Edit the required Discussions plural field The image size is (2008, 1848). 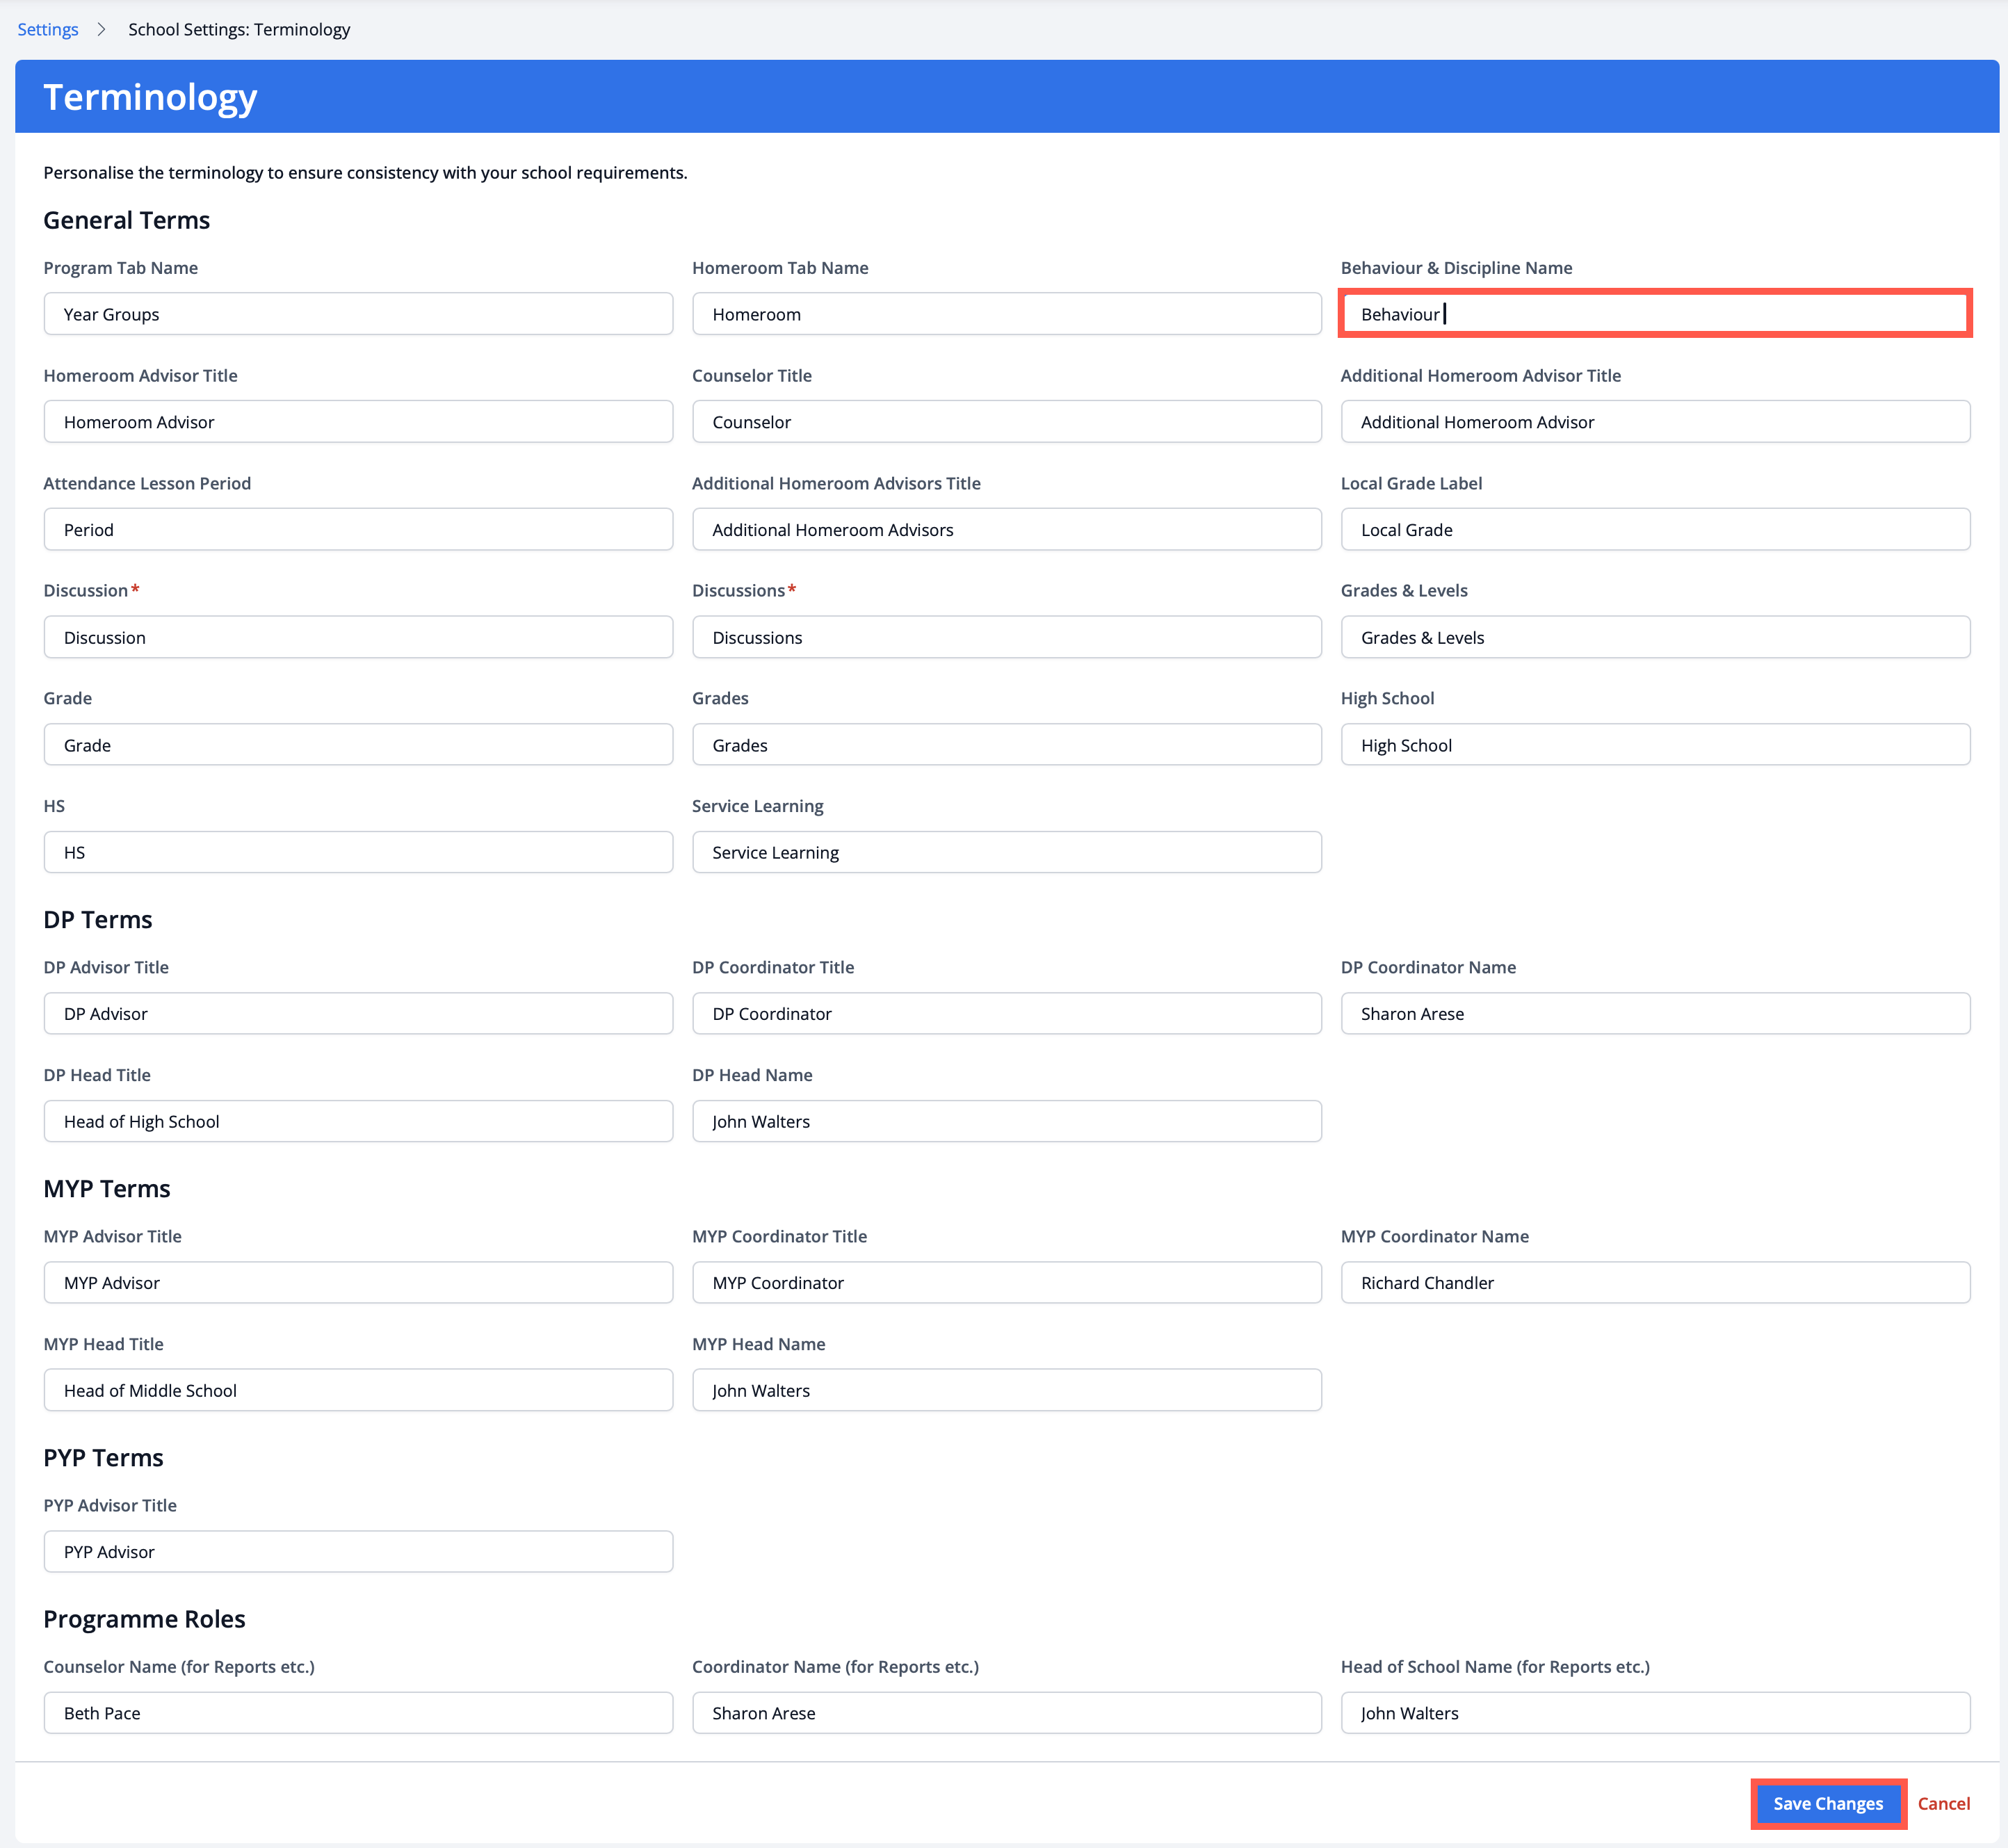(x=1007, y=637)
